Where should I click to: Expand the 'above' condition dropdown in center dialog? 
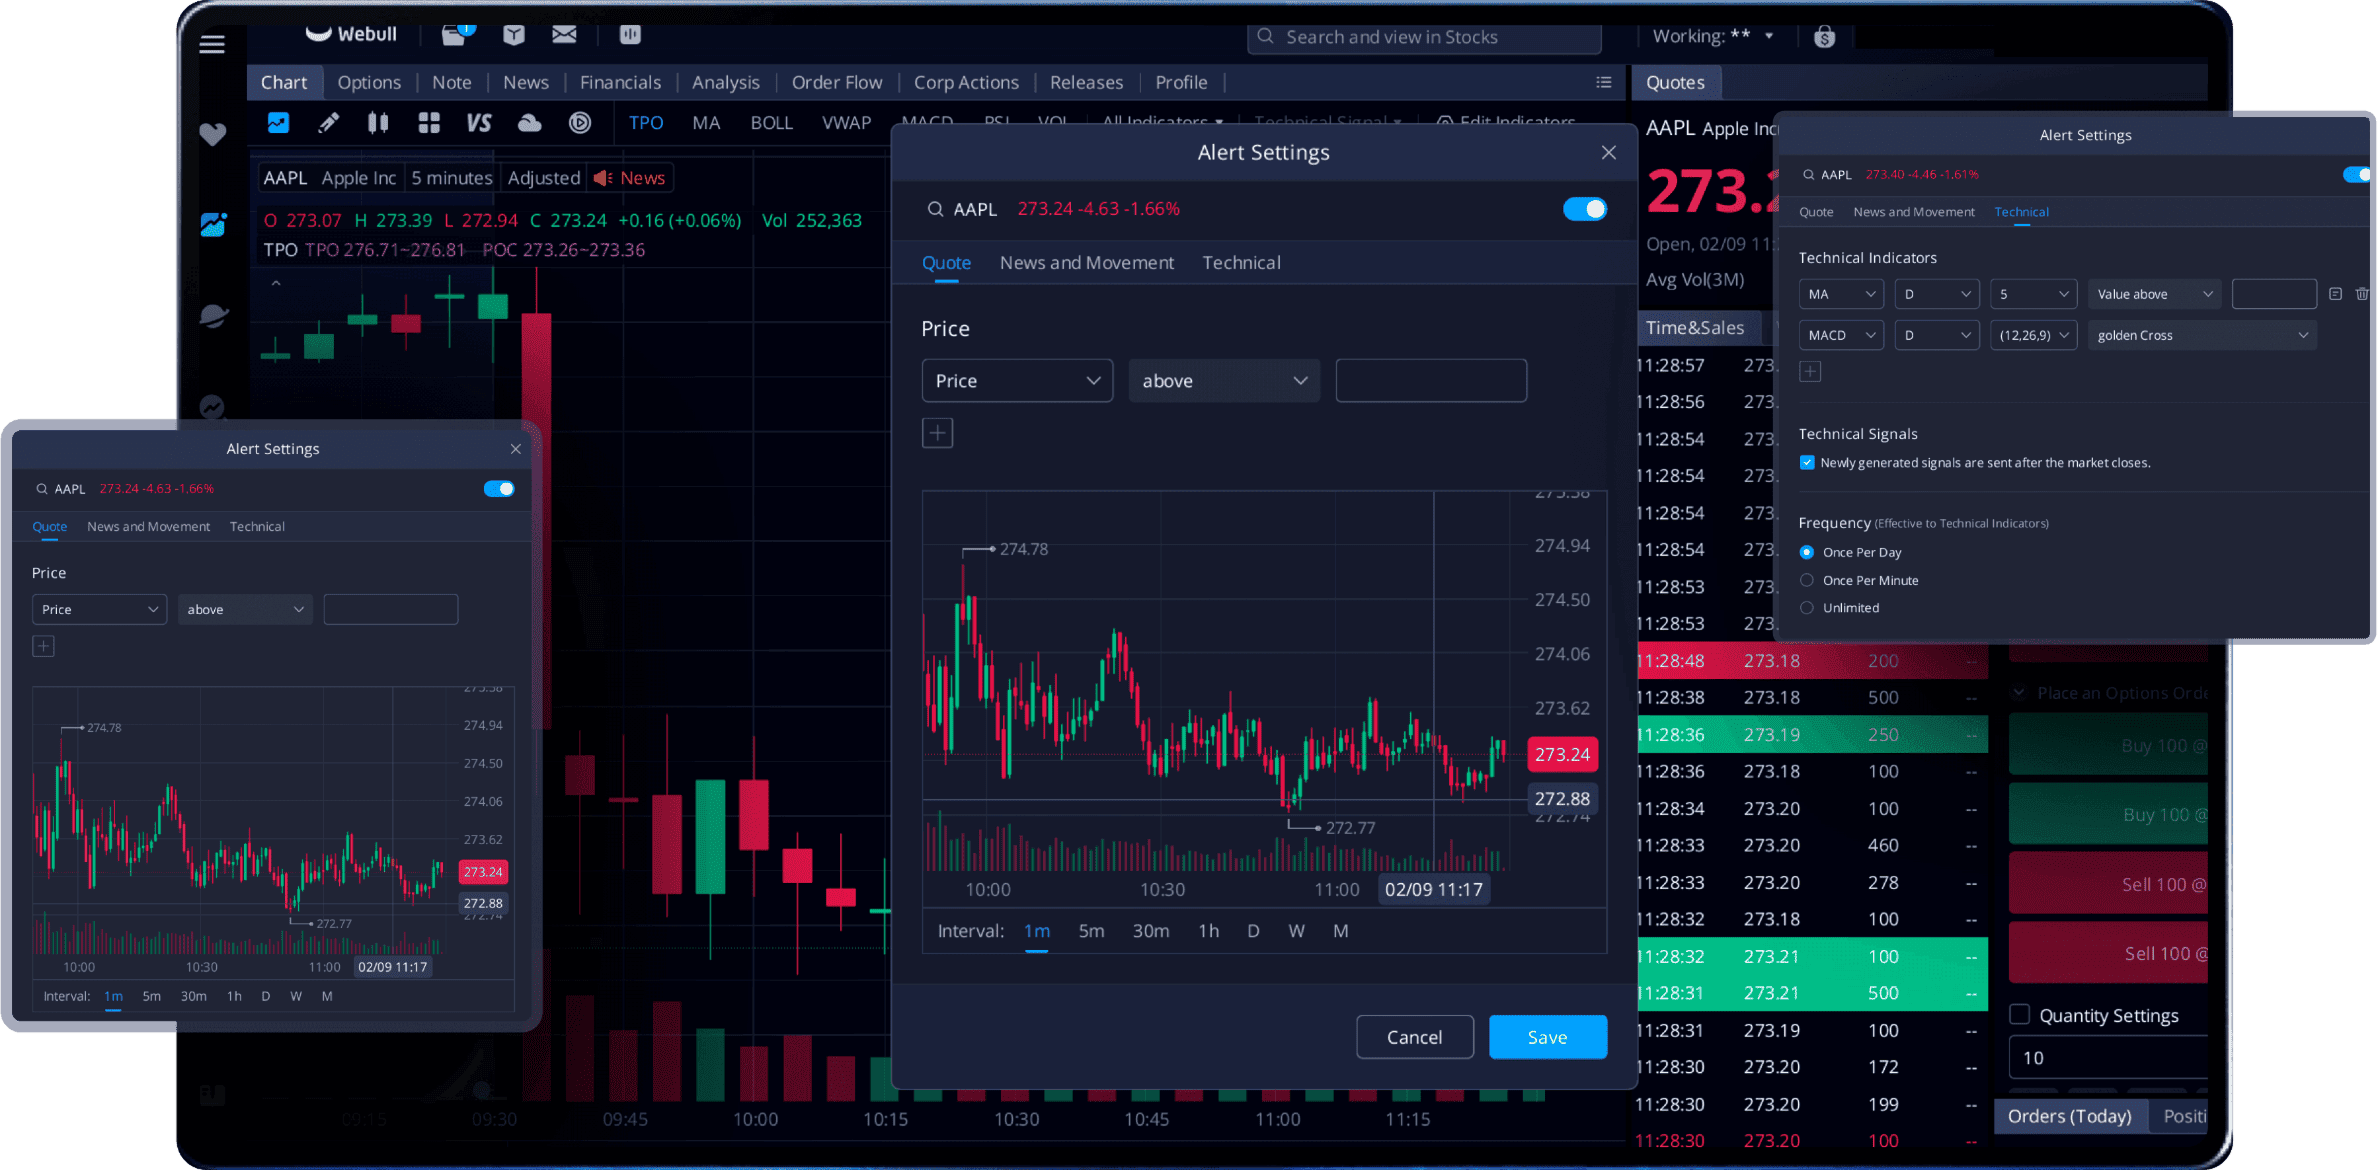(x=1224, y=381)
